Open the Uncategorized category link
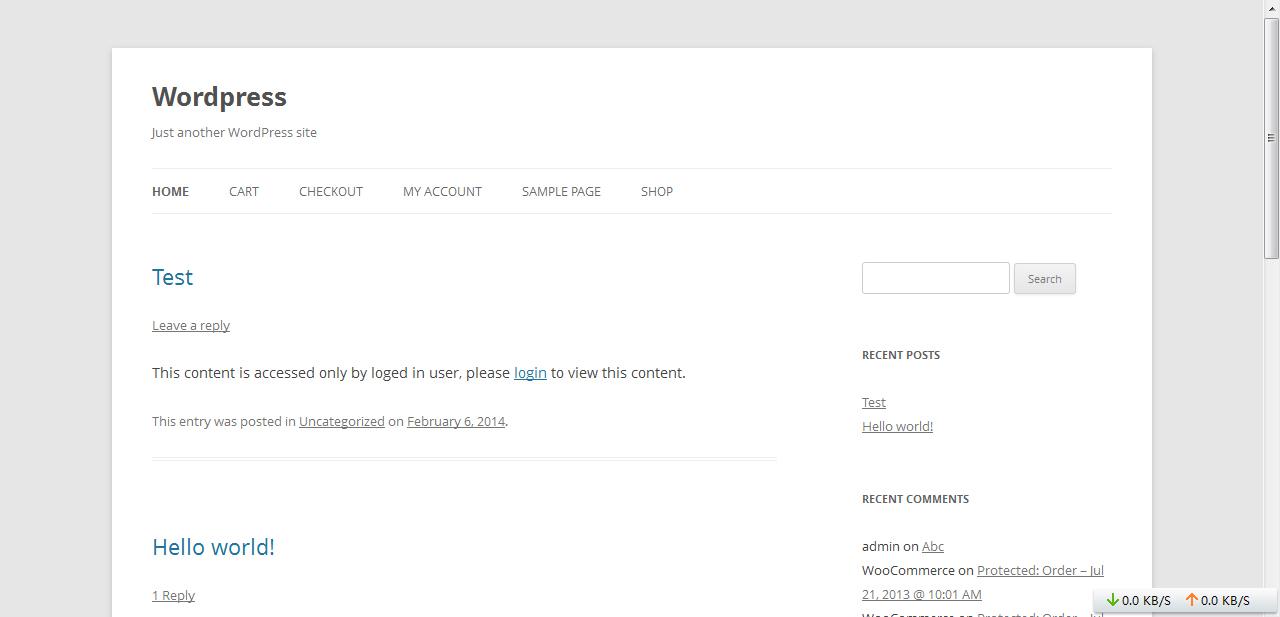The height and width of the screenshot is (617, 1280). point(342,421)
